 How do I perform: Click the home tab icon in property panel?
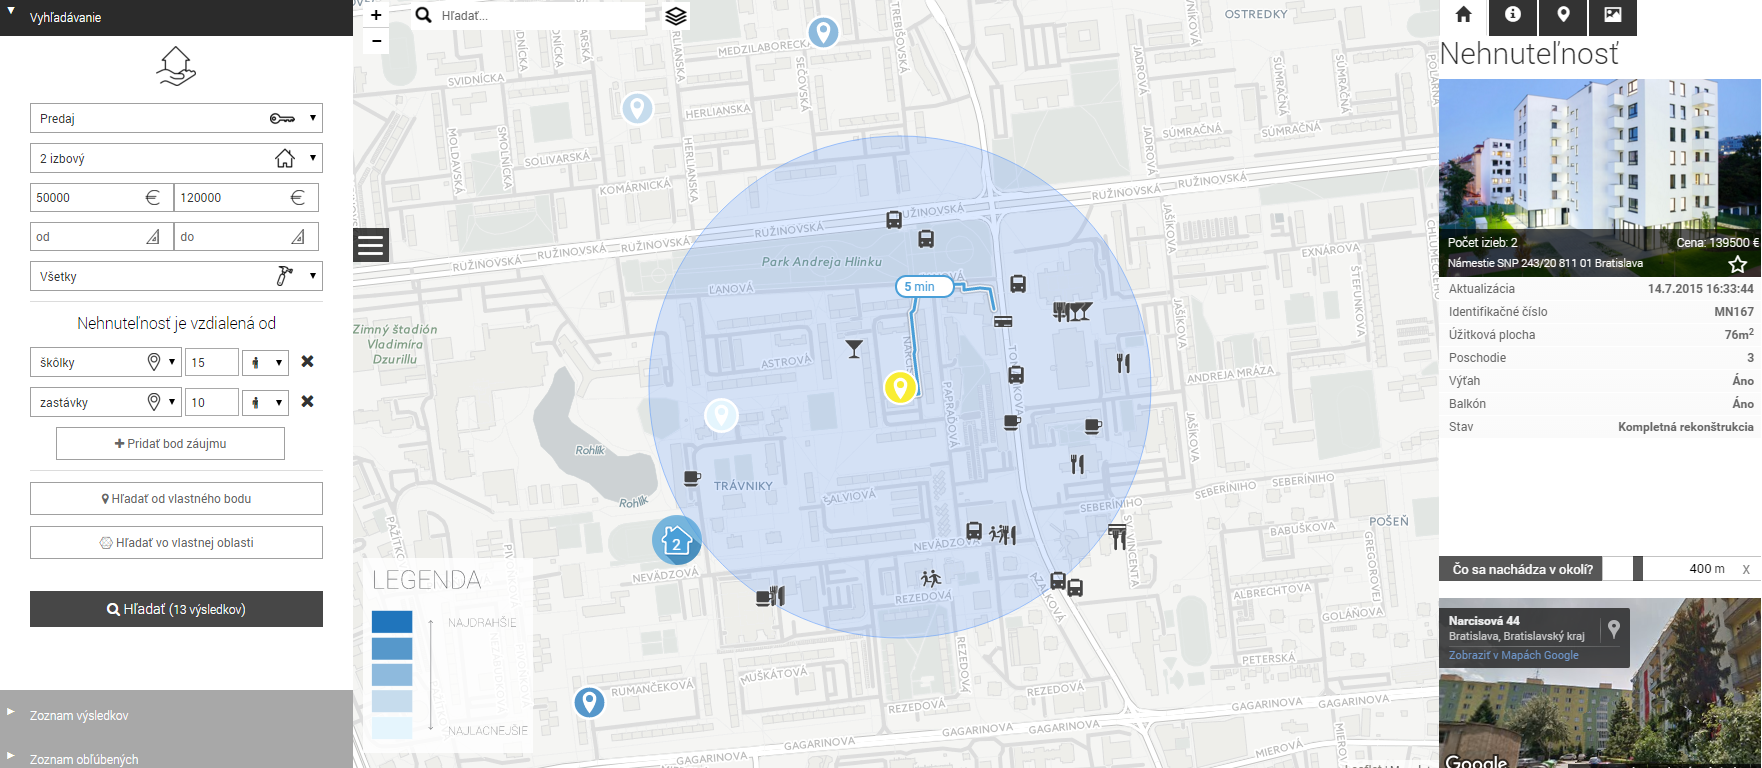pos(1463,15)
